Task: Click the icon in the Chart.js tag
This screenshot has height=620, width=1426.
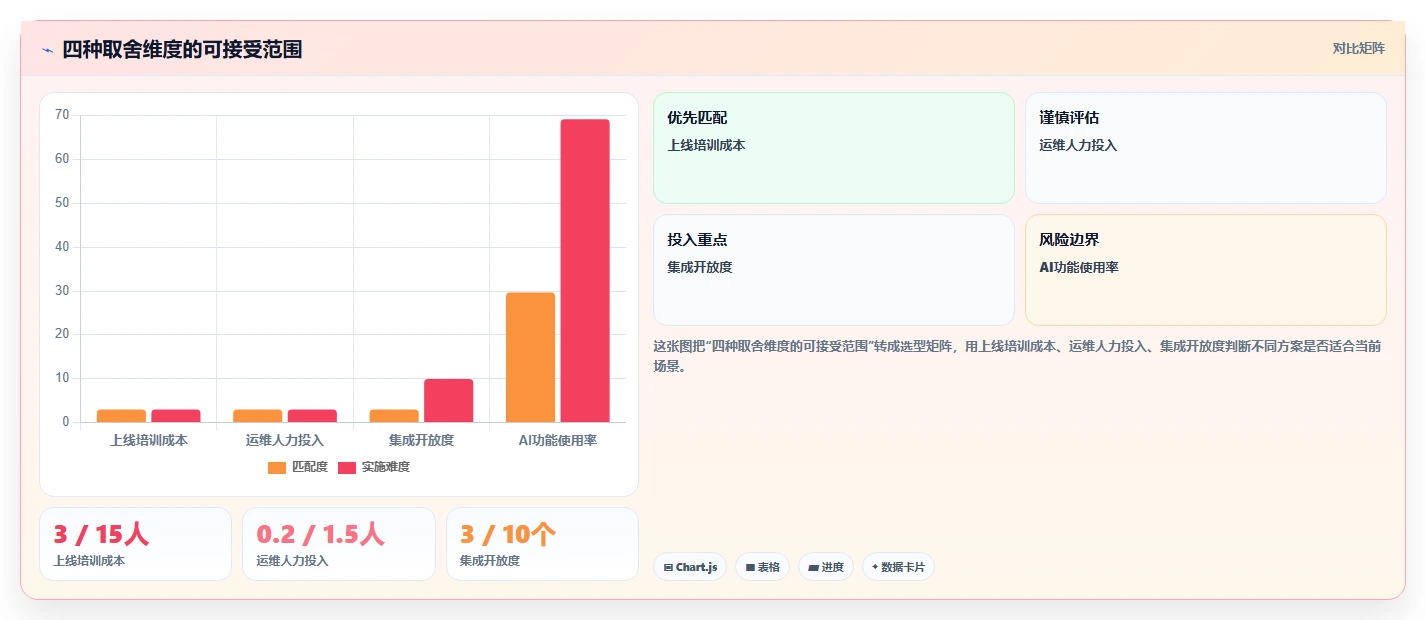Action: tap(668, 567)
